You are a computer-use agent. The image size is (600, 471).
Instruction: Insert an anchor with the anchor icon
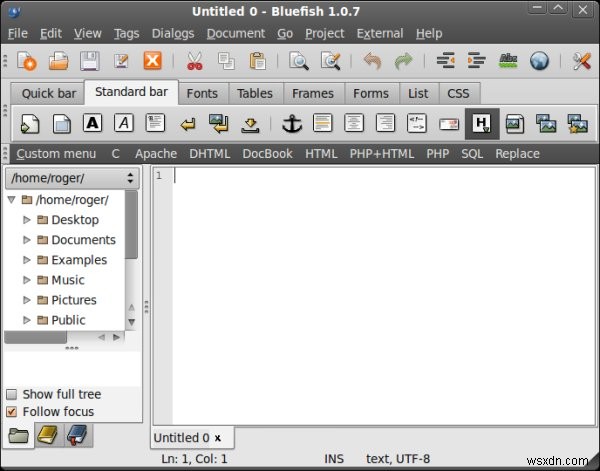tap(292, 124)
